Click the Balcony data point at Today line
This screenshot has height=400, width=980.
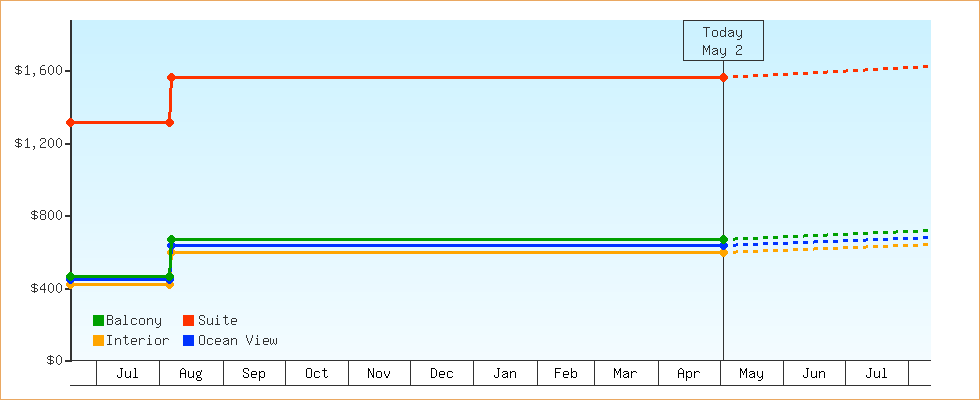pos(724,239)
